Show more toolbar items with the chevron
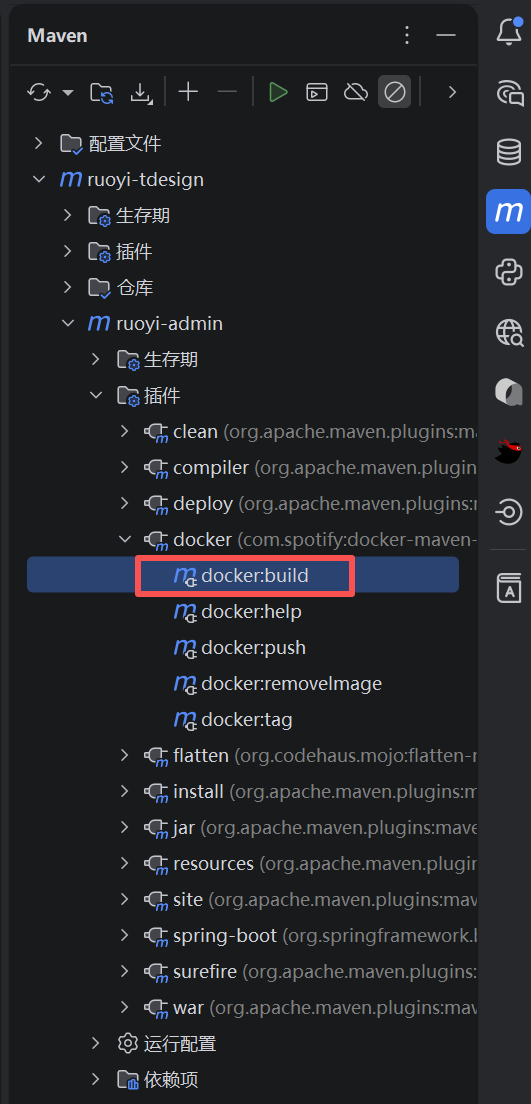 point(453,92)
